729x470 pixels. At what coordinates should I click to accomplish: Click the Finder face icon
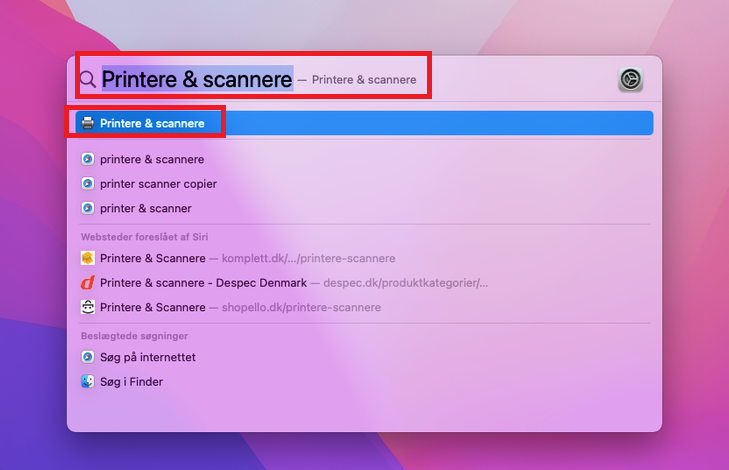[x=88, y=382]
